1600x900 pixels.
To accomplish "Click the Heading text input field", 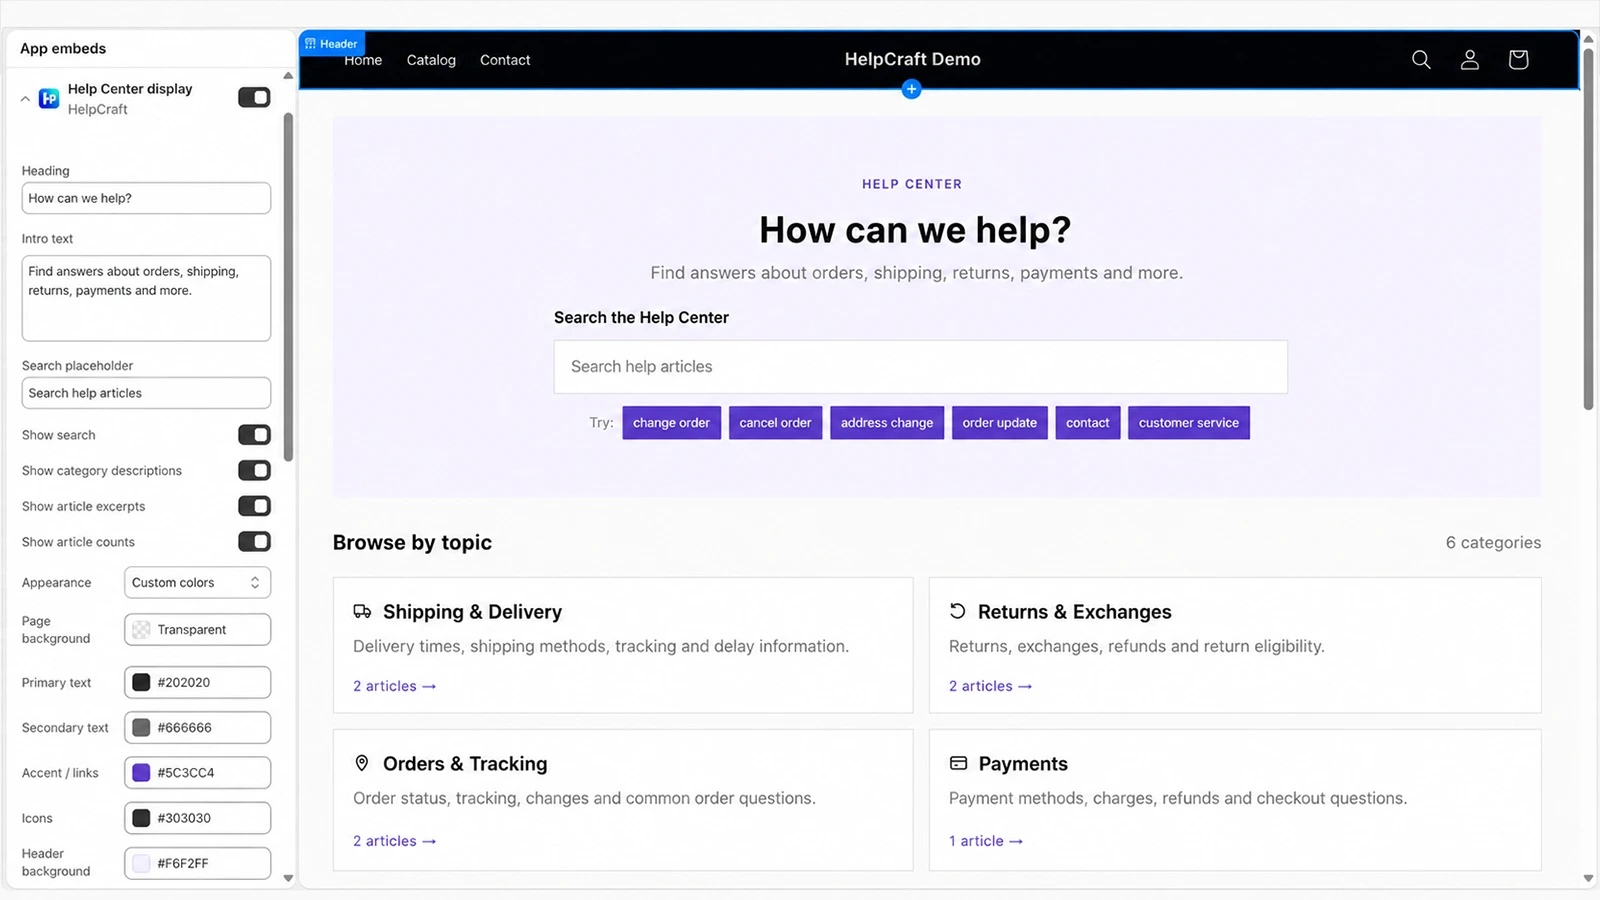I will pos(146,198).
